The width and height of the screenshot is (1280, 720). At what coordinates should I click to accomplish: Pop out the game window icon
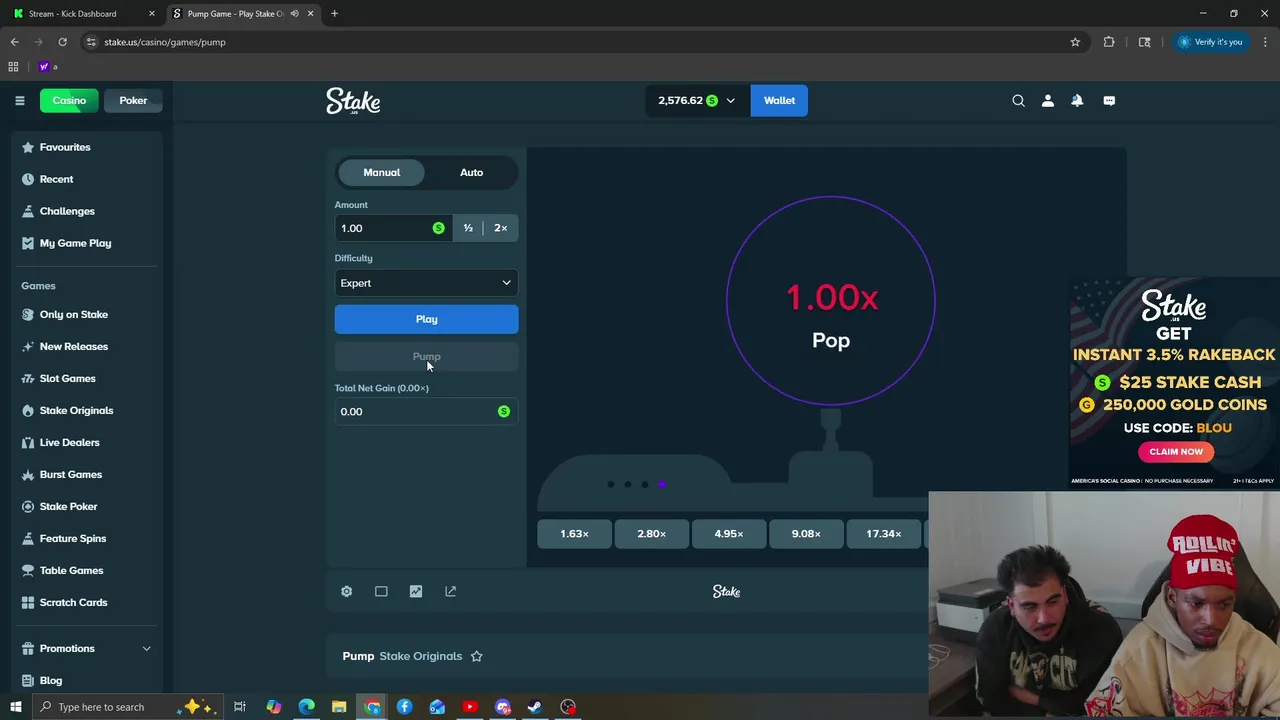tap(450, 591)
